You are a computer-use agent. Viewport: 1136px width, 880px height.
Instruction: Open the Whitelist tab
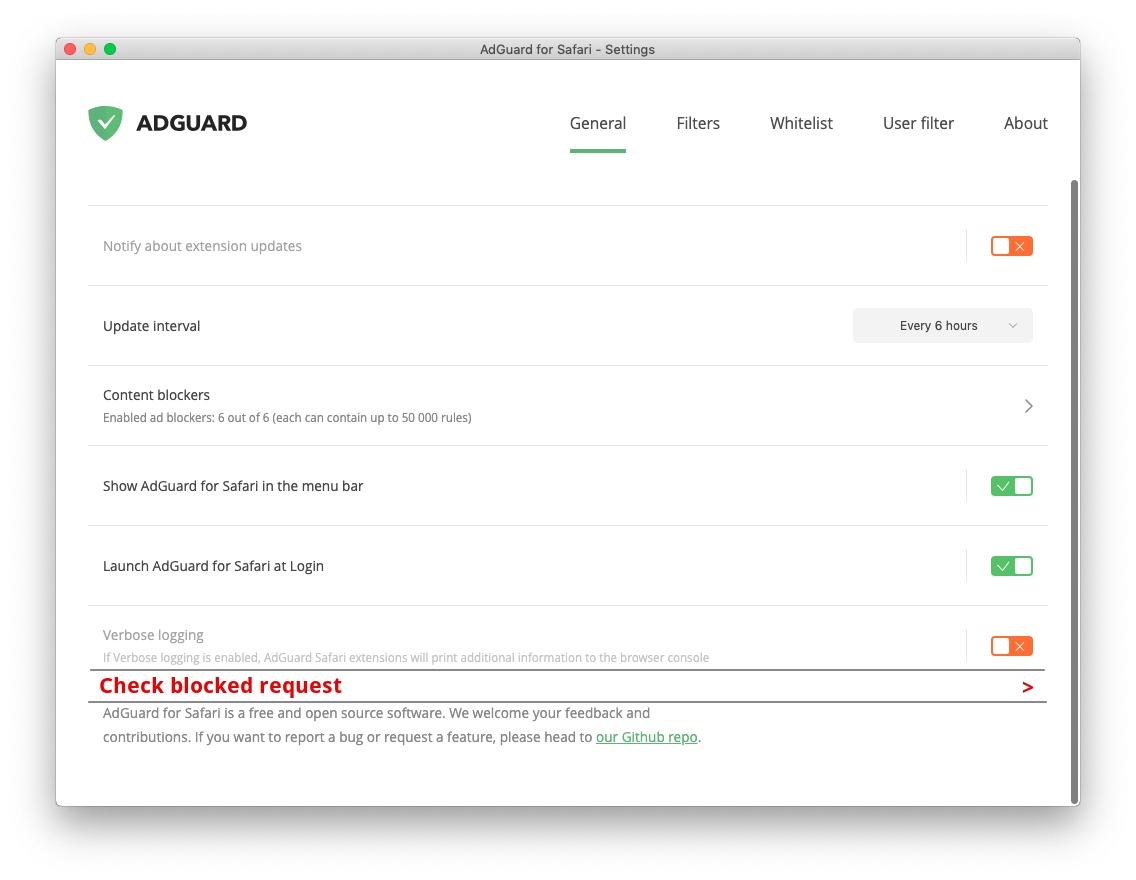[801, 123]
